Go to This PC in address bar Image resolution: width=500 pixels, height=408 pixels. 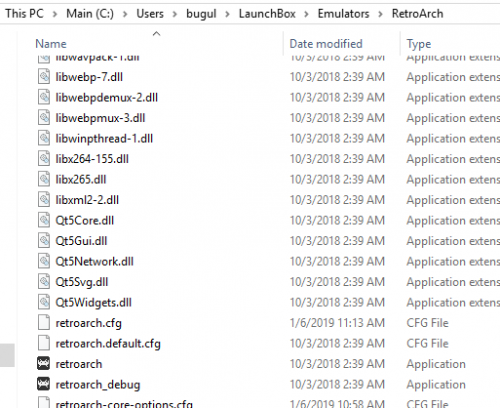24,14
